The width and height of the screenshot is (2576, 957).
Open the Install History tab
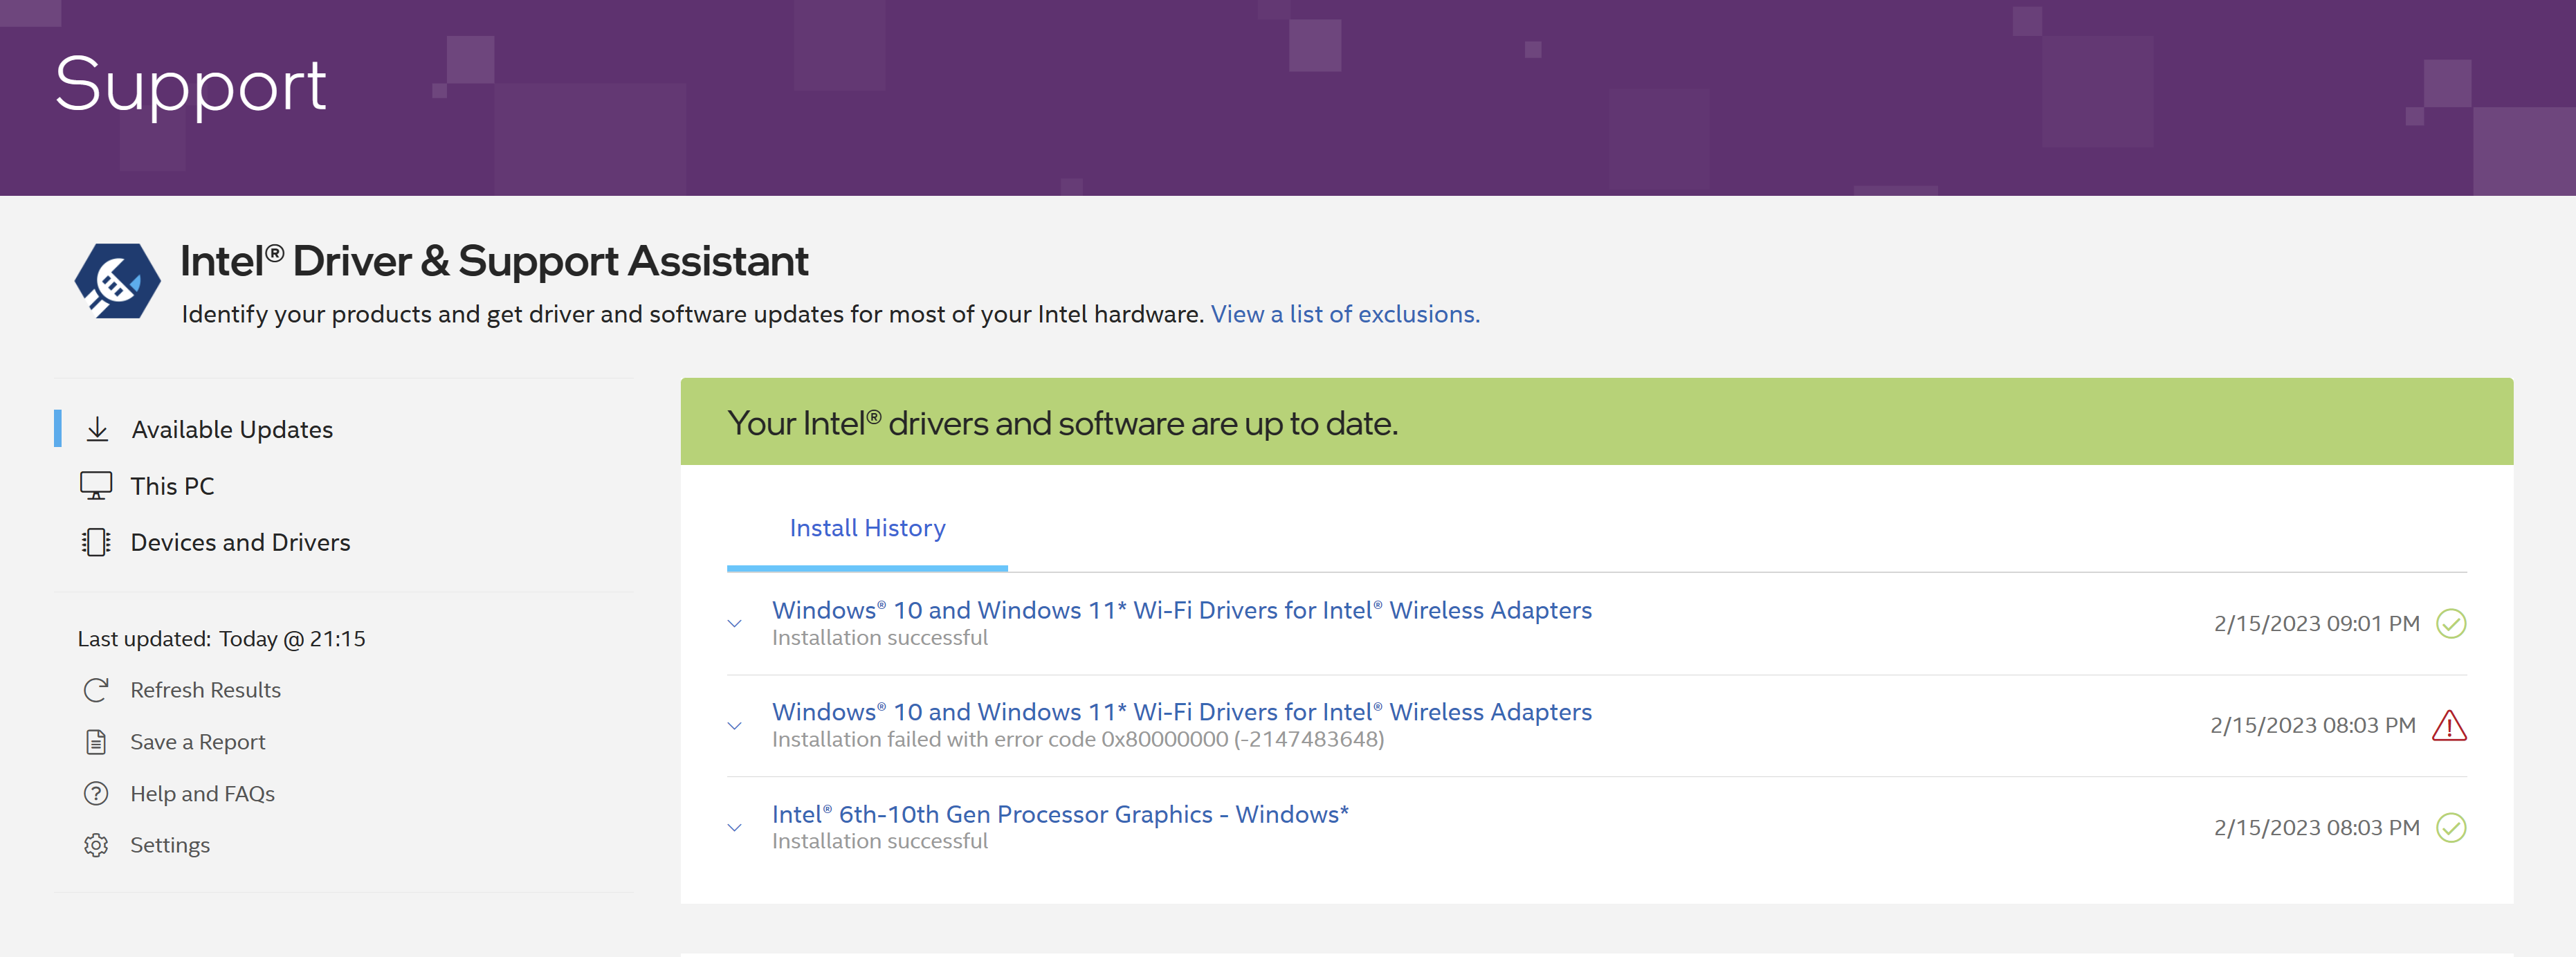867,528
